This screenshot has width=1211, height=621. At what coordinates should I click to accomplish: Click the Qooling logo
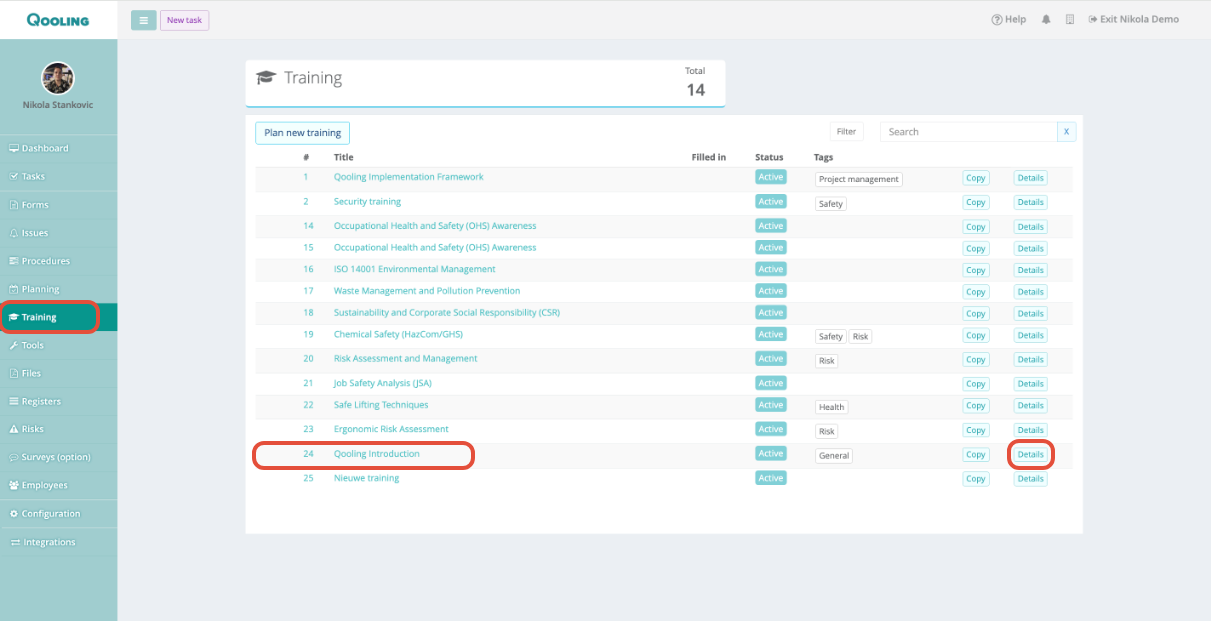58,19
